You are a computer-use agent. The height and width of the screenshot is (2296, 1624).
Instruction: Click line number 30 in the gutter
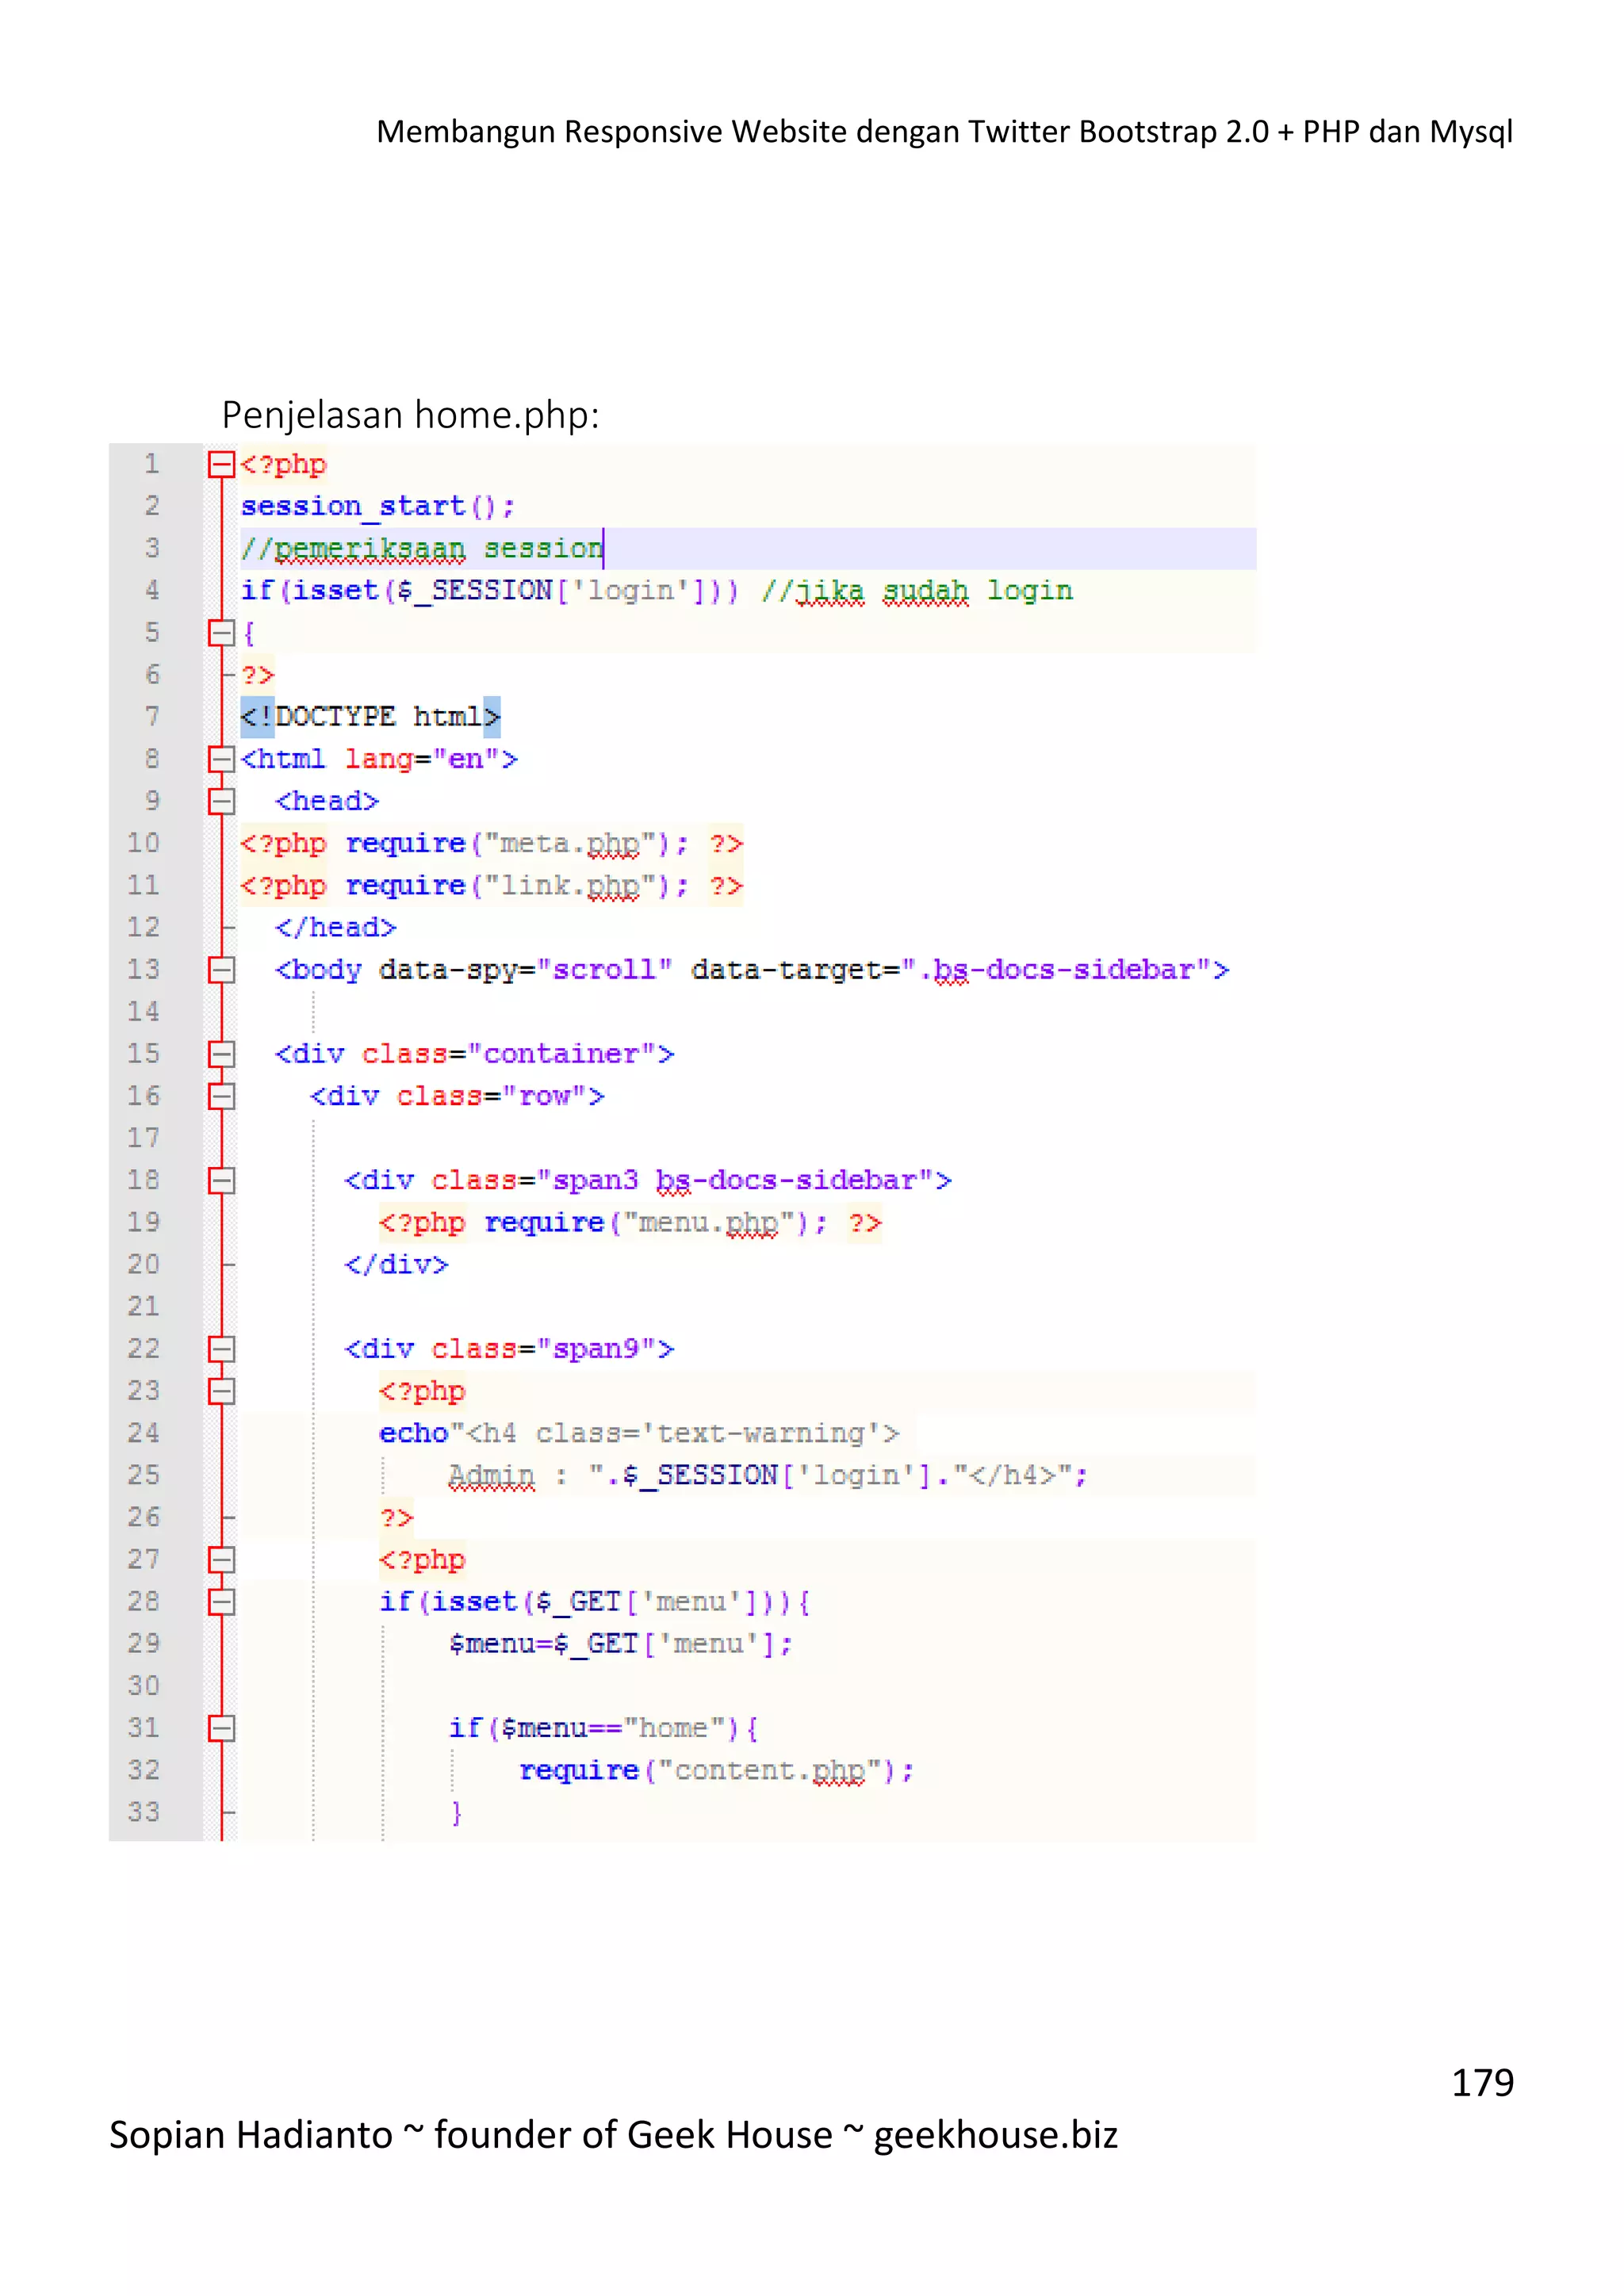pyautogui.click(x=143, y=1685)
